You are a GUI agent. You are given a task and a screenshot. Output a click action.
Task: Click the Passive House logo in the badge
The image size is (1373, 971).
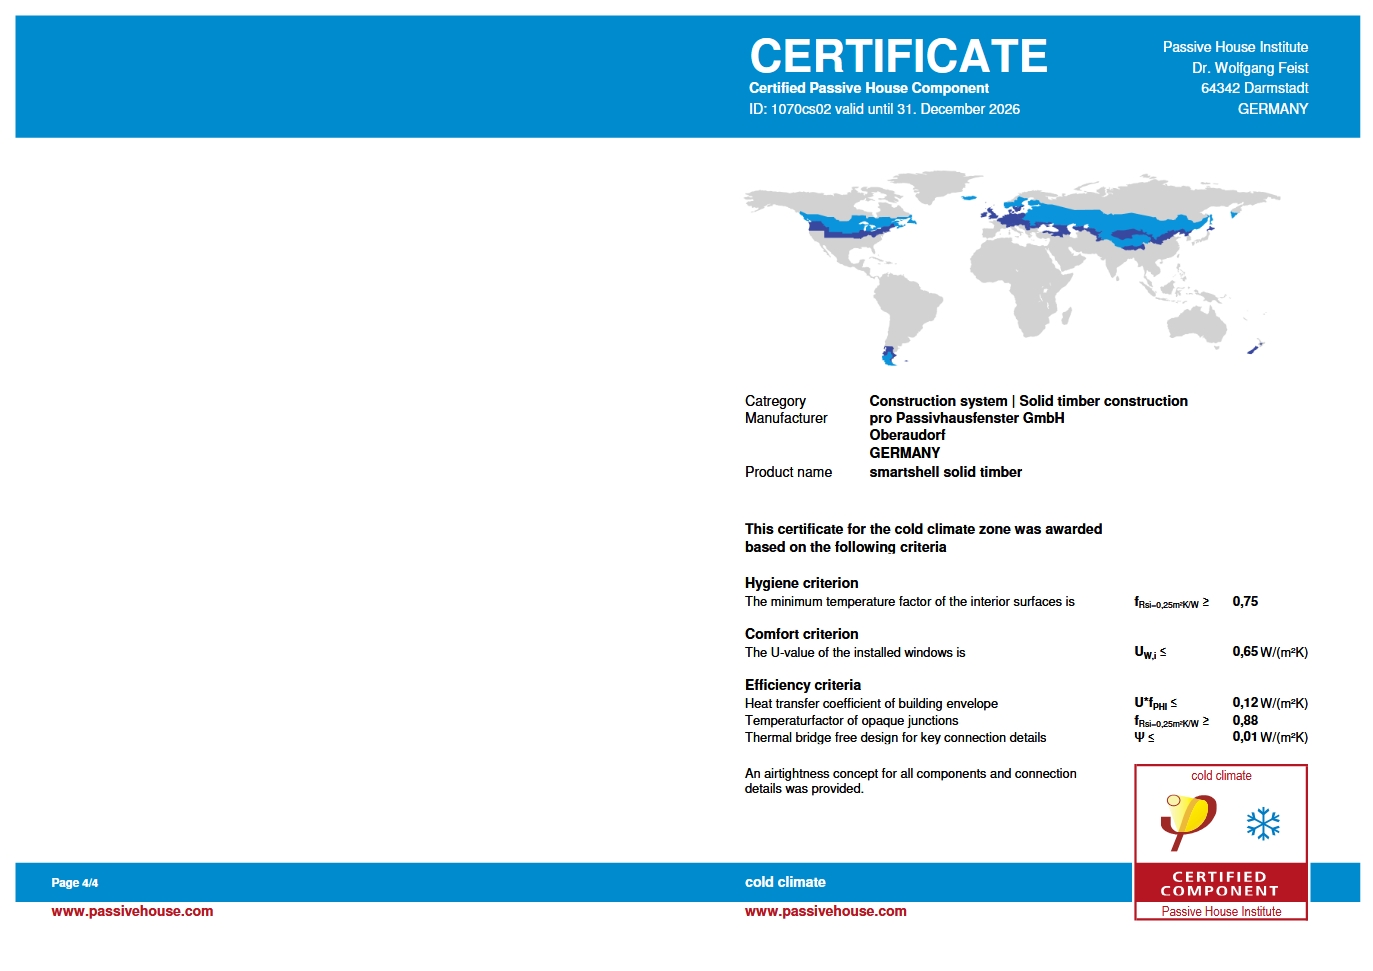tap(1189, 820)
